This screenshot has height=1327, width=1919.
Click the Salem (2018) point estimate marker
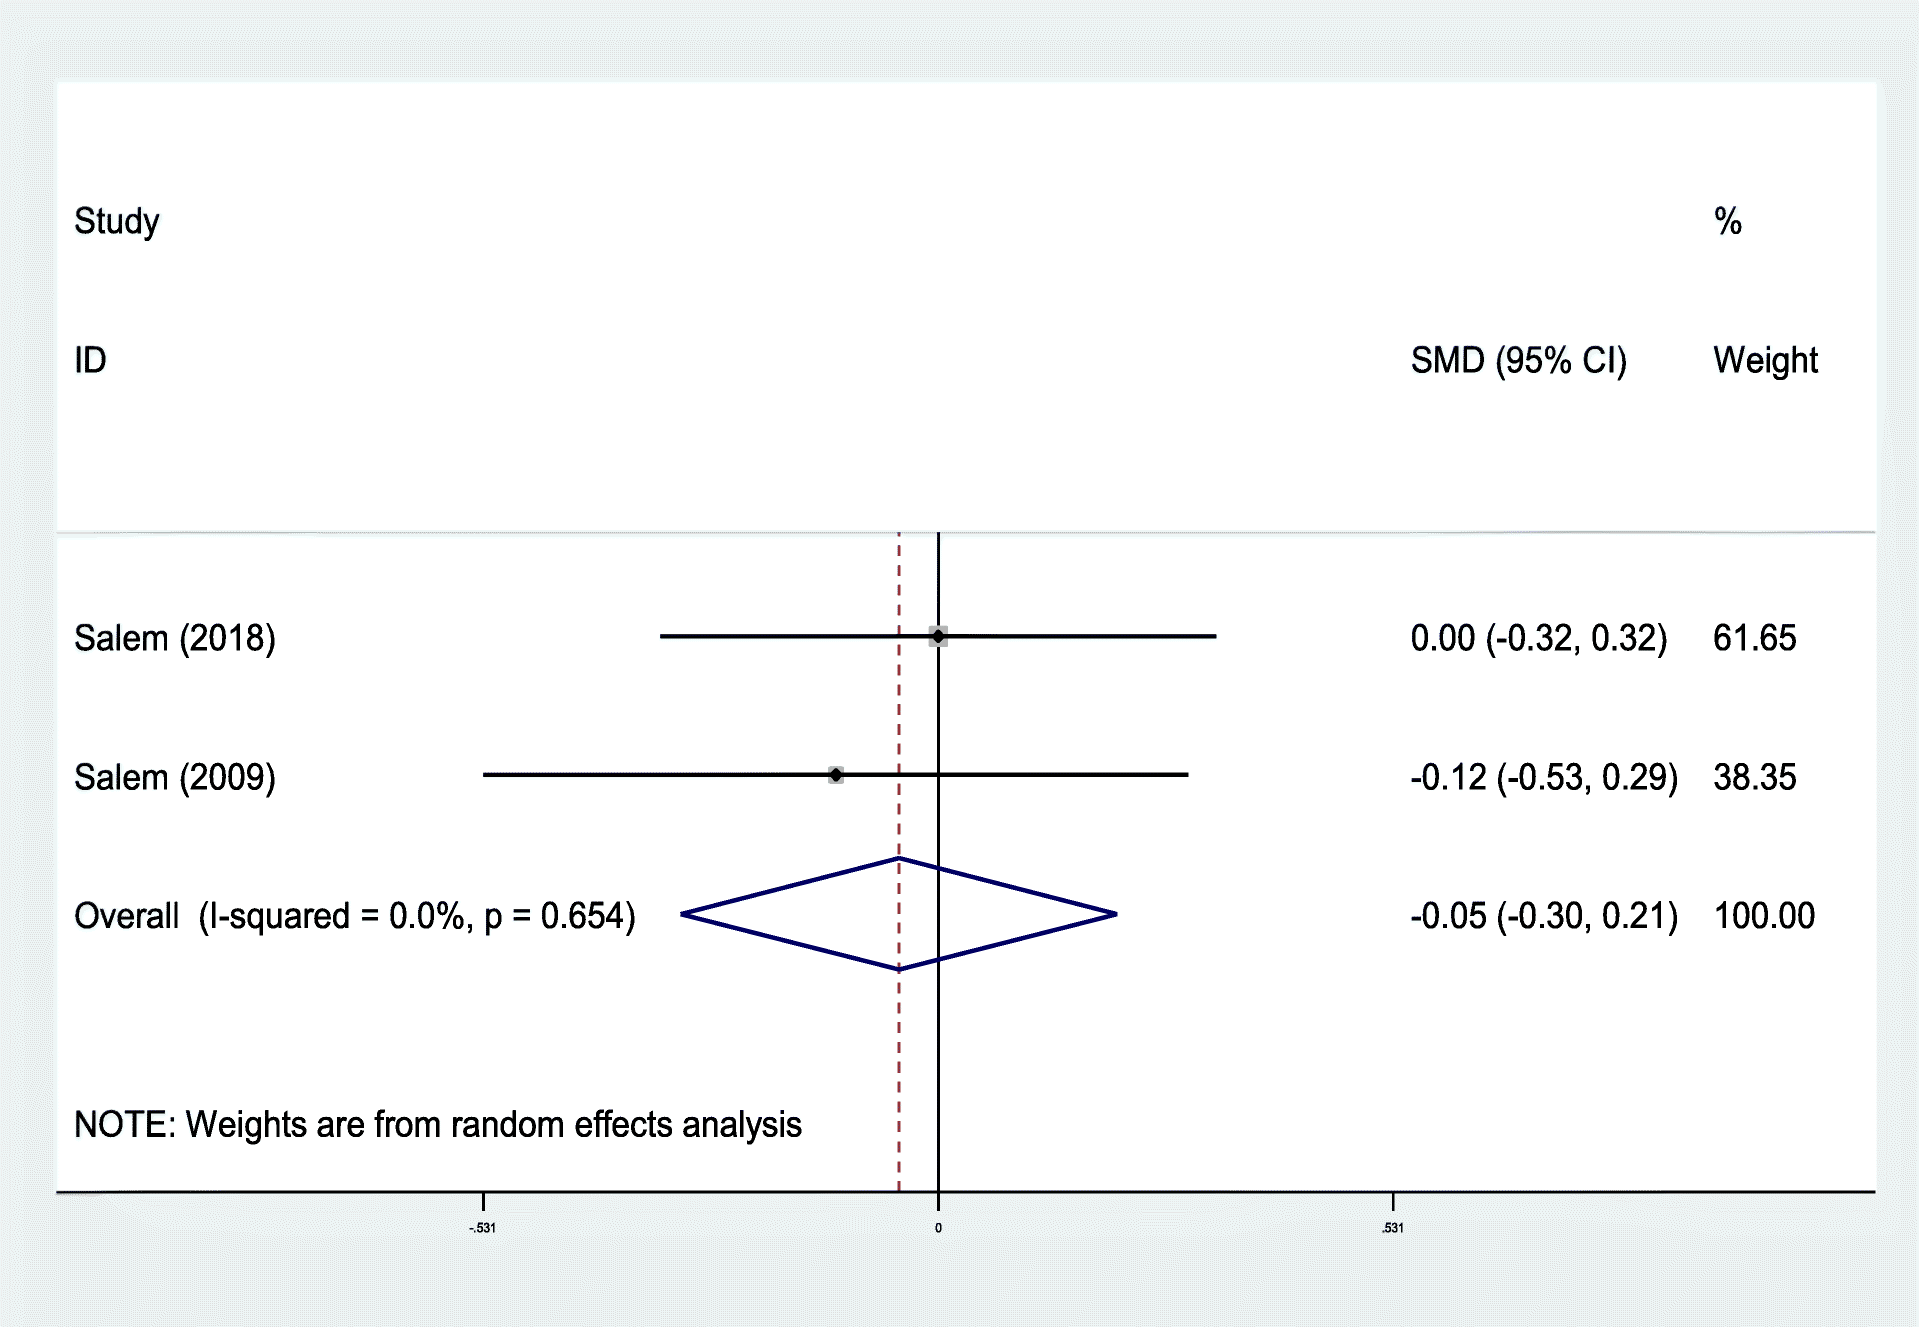pyautogui.click(x=938, y=636)
